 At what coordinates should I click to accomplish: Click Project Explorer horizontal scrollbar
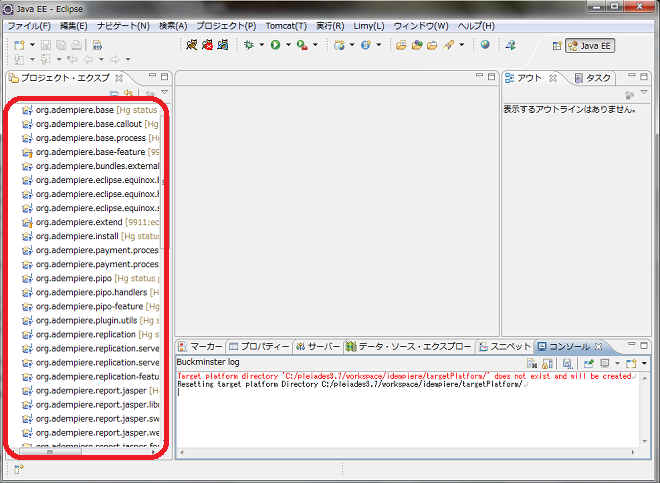51,452
